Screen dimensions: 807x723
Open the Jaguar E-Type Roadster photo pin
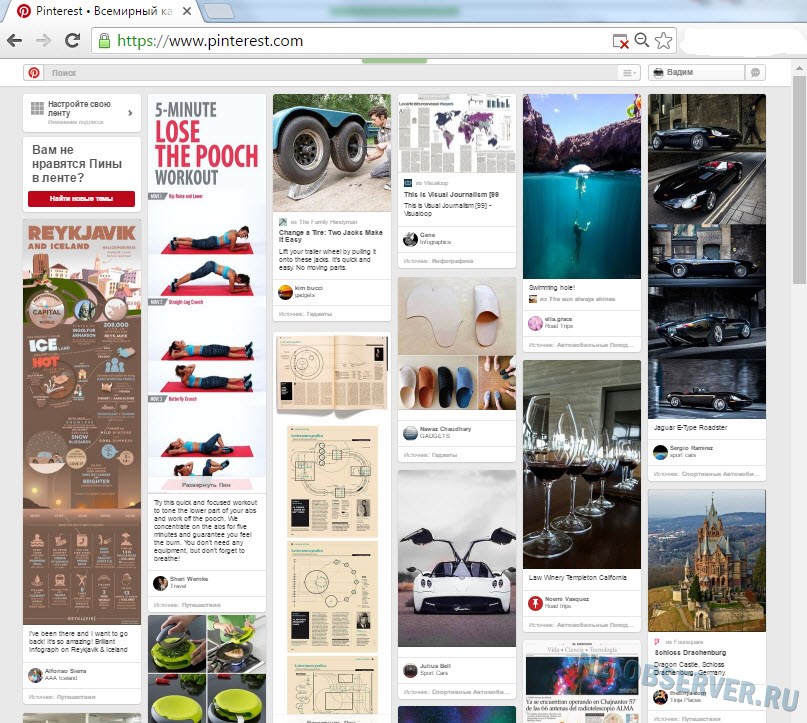(707, 256)
